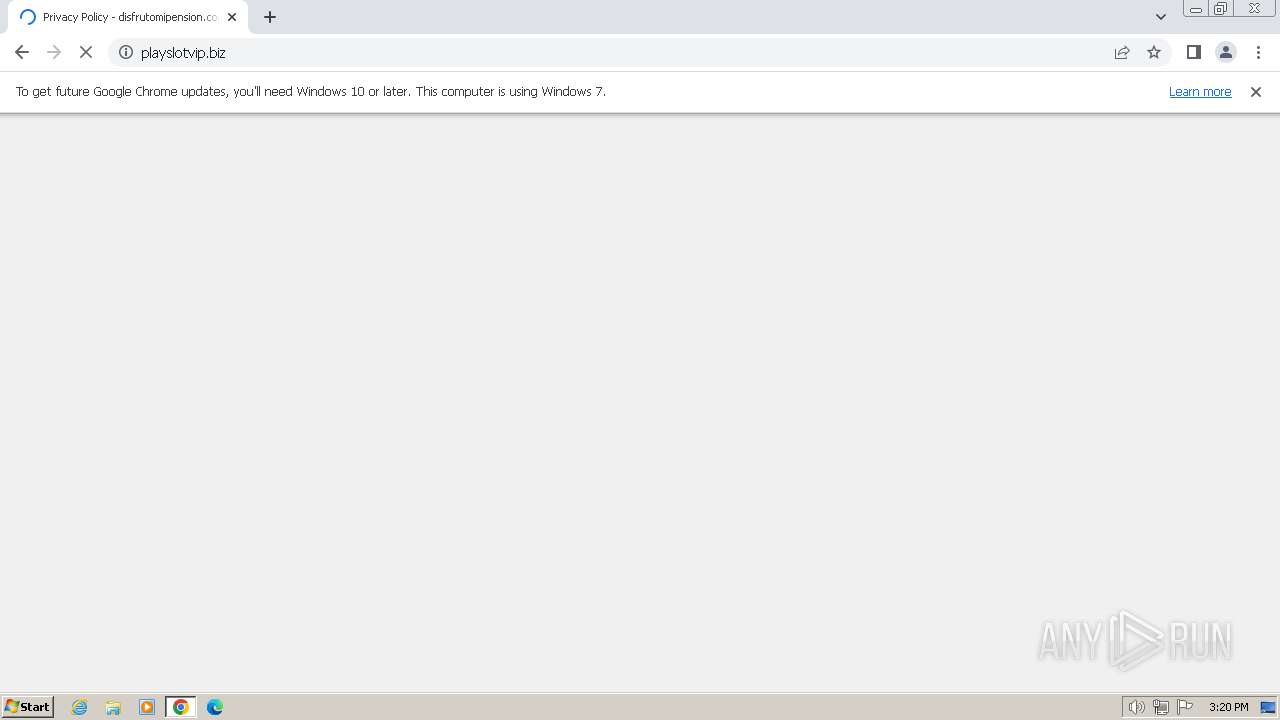
Task: Open a new tab
Action: (x=270, y=17)
